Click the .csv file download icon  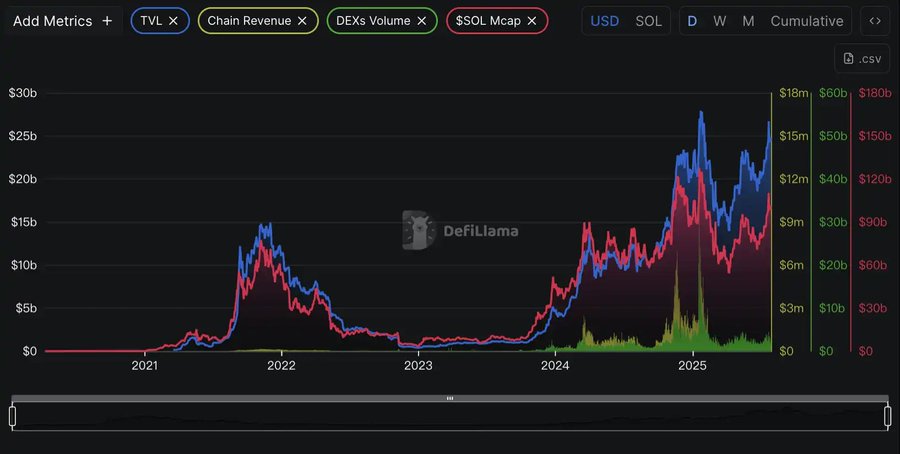(x=849, y=59)
